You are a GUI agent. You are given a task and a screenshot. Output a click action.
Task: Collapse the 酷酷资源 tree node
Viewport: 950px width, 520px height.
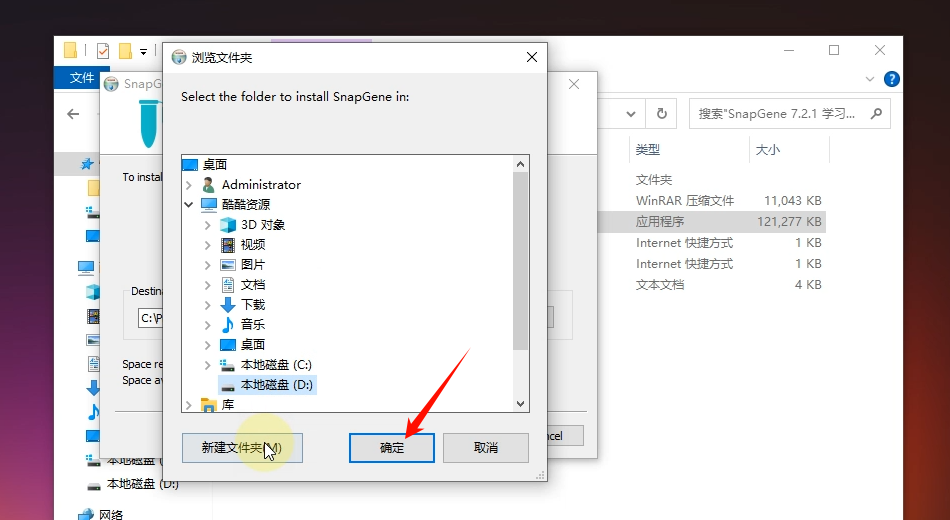[x=189, y=204]
